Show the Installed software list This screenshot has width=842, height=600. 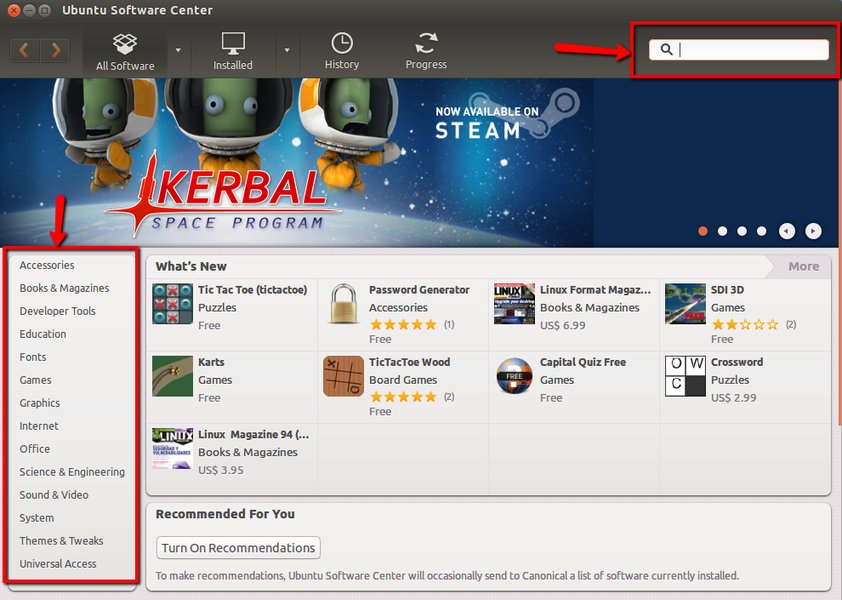pos(233,52)
